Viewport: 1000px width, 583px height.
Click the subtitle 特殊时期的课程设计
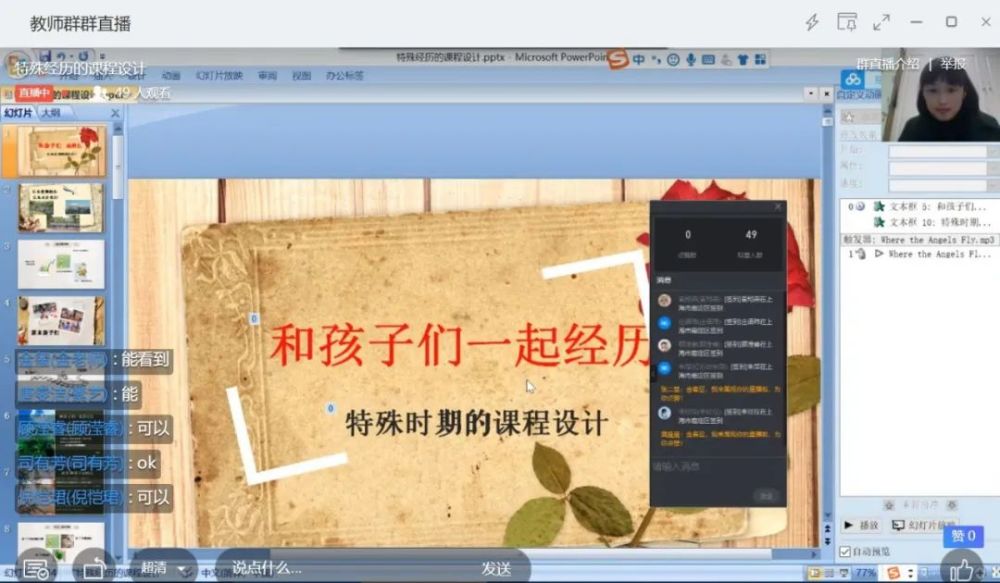(x=477, y=424)
